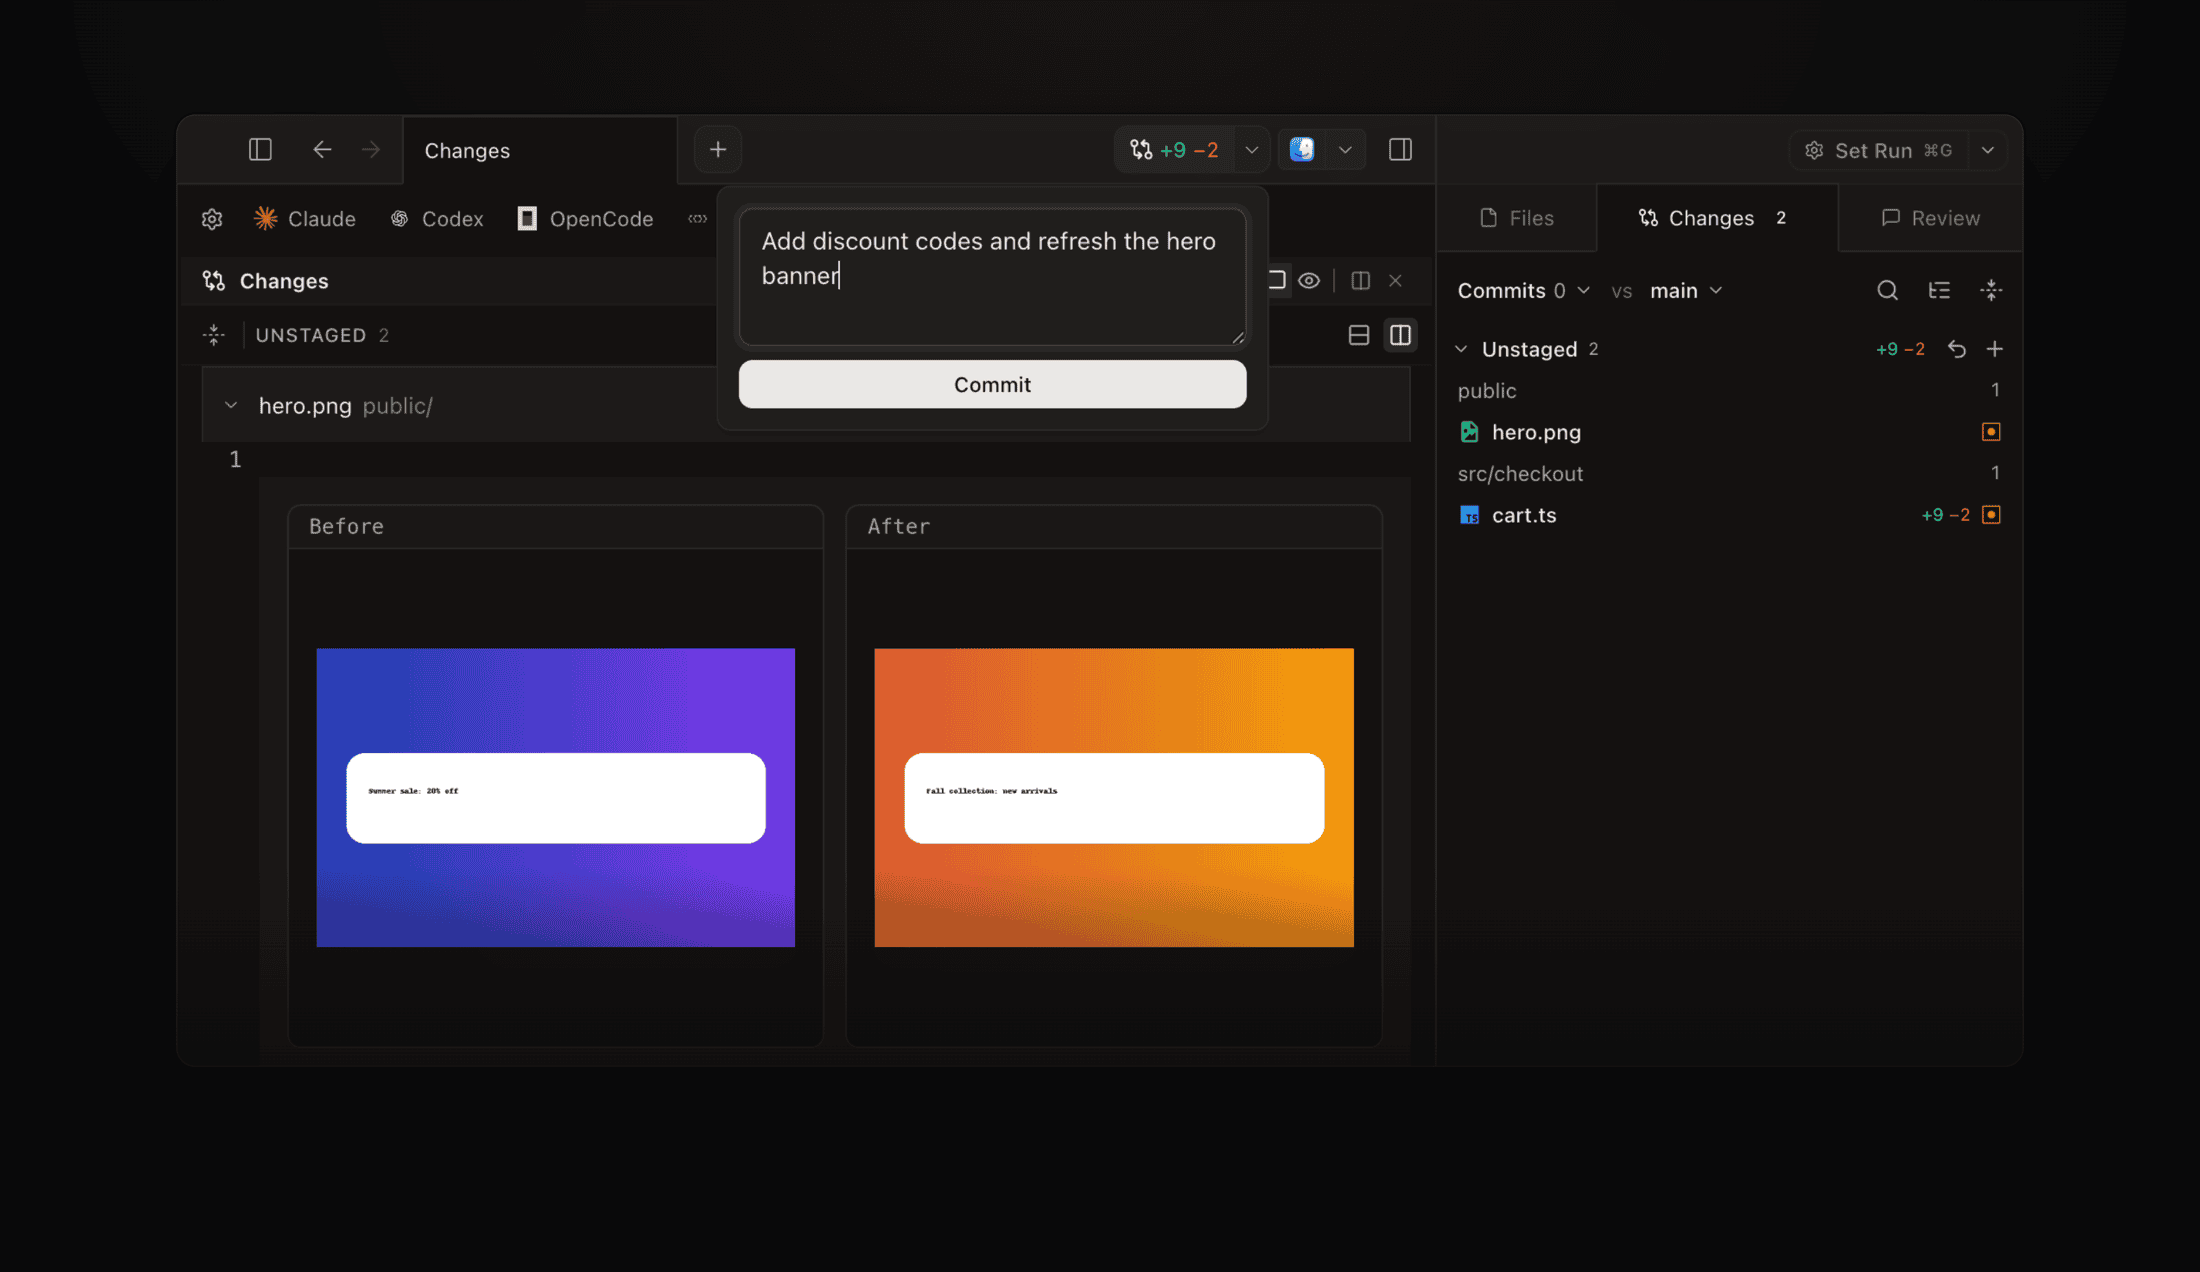Screen dimensions: 2200x1272
Task: Stage all changes with the plus icon
Action: coord(1994,349)
